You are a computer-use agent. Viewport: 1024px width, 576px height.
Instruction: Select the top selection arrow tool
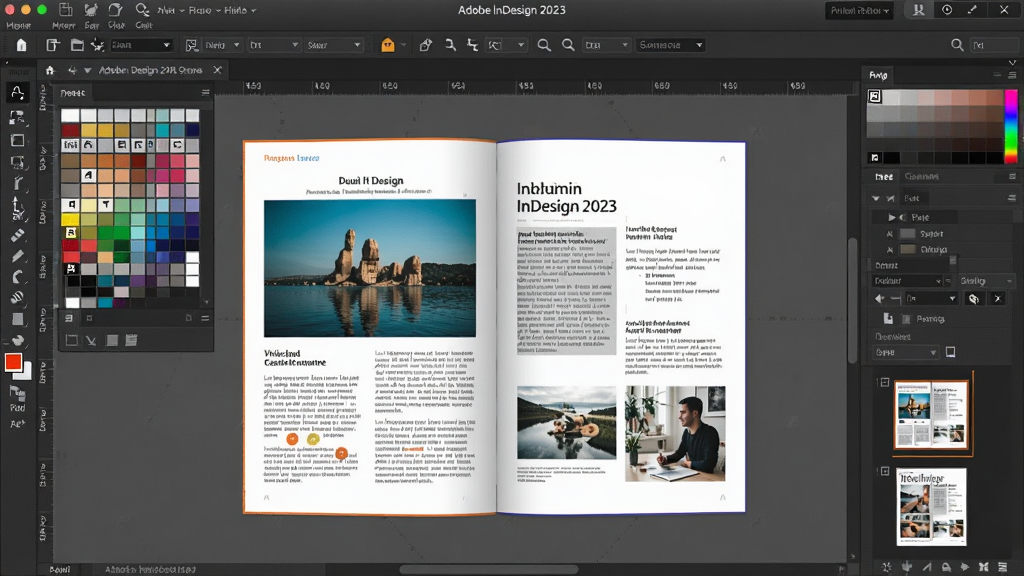(x=18, y=93)
